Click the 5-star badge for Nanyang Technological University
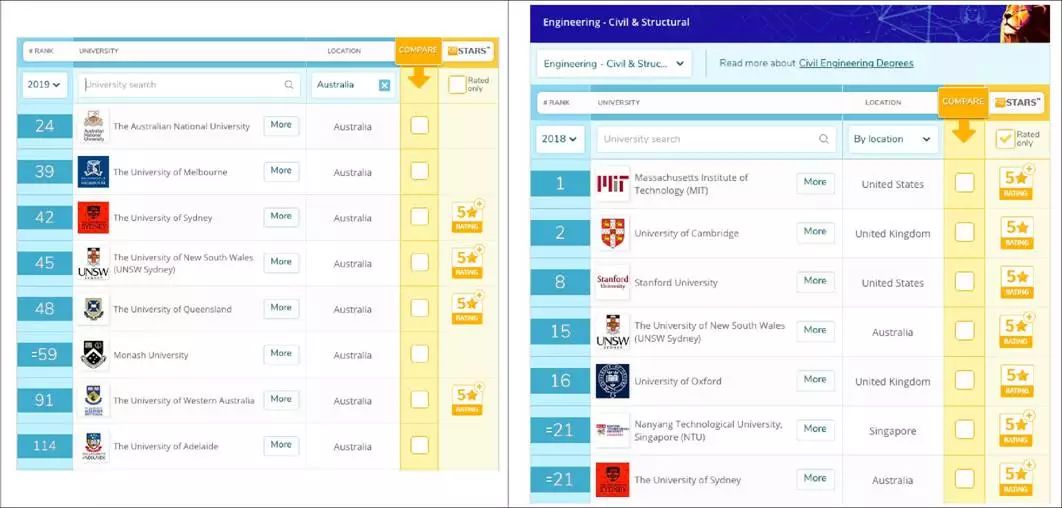Image resolution: width=1062 pixels, height=508 pixels. [x=1017, y=430]
